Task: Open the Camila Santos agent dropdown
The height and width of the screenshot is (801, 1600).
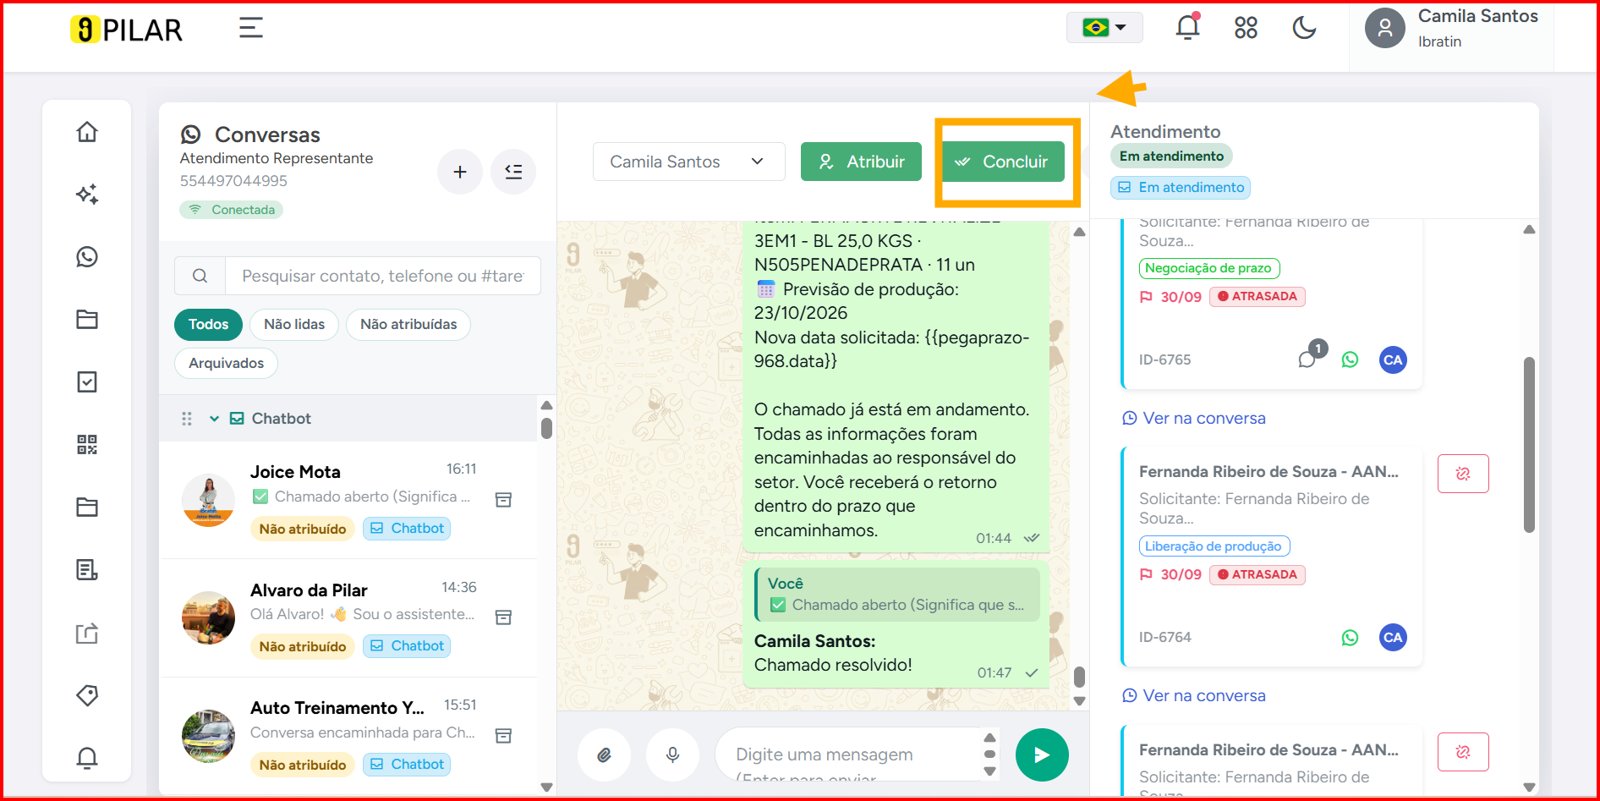Action: click(689, 162)
